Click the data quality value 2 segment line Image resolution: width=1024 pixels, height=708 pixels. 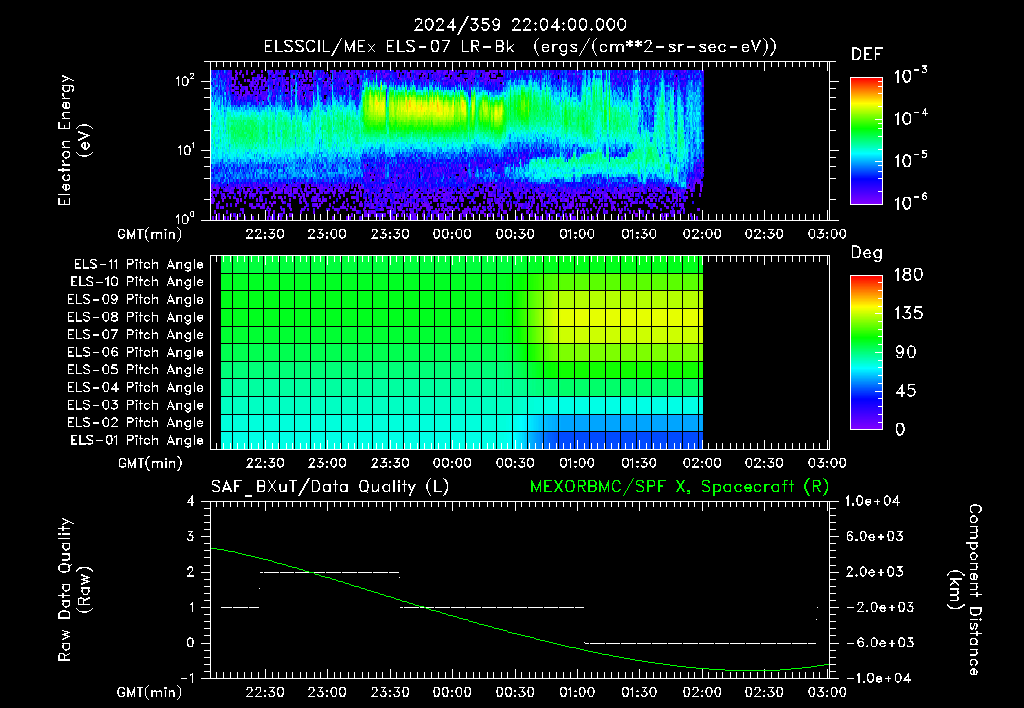coord(330,572)
